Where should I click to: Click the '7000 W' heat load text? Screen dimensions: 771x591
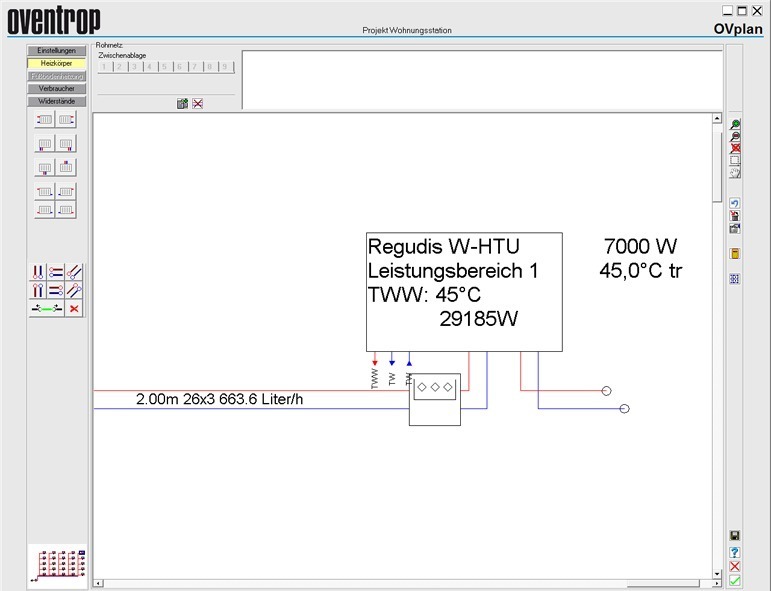(x=640, y=246)
